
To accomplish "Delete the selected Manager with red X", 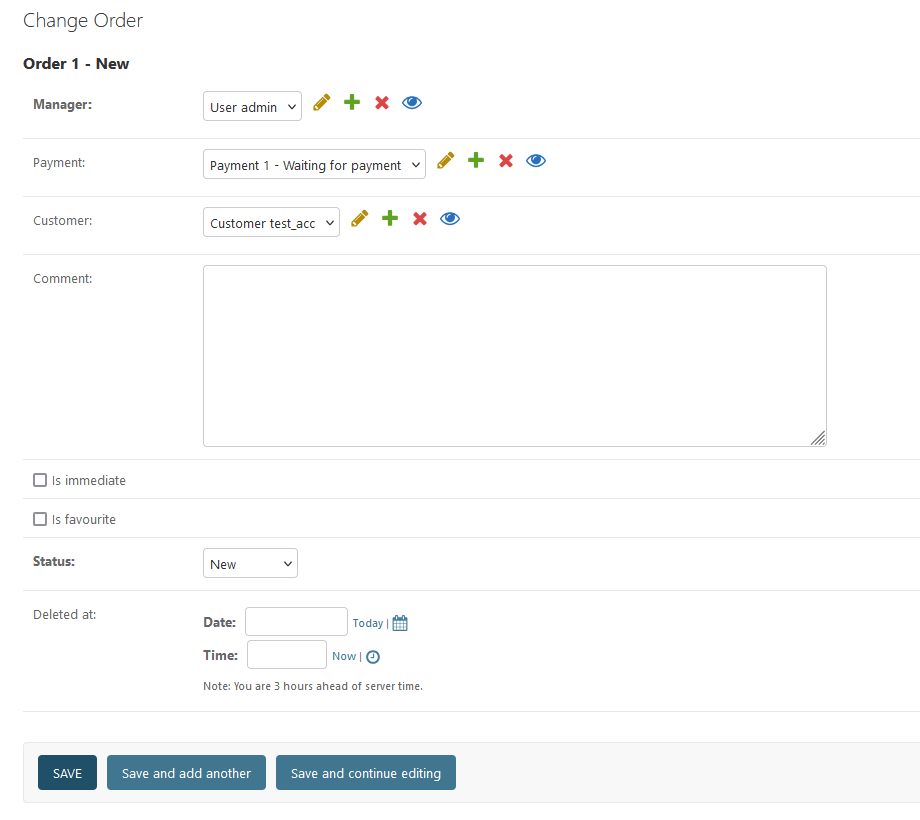I will click(382, 103).
